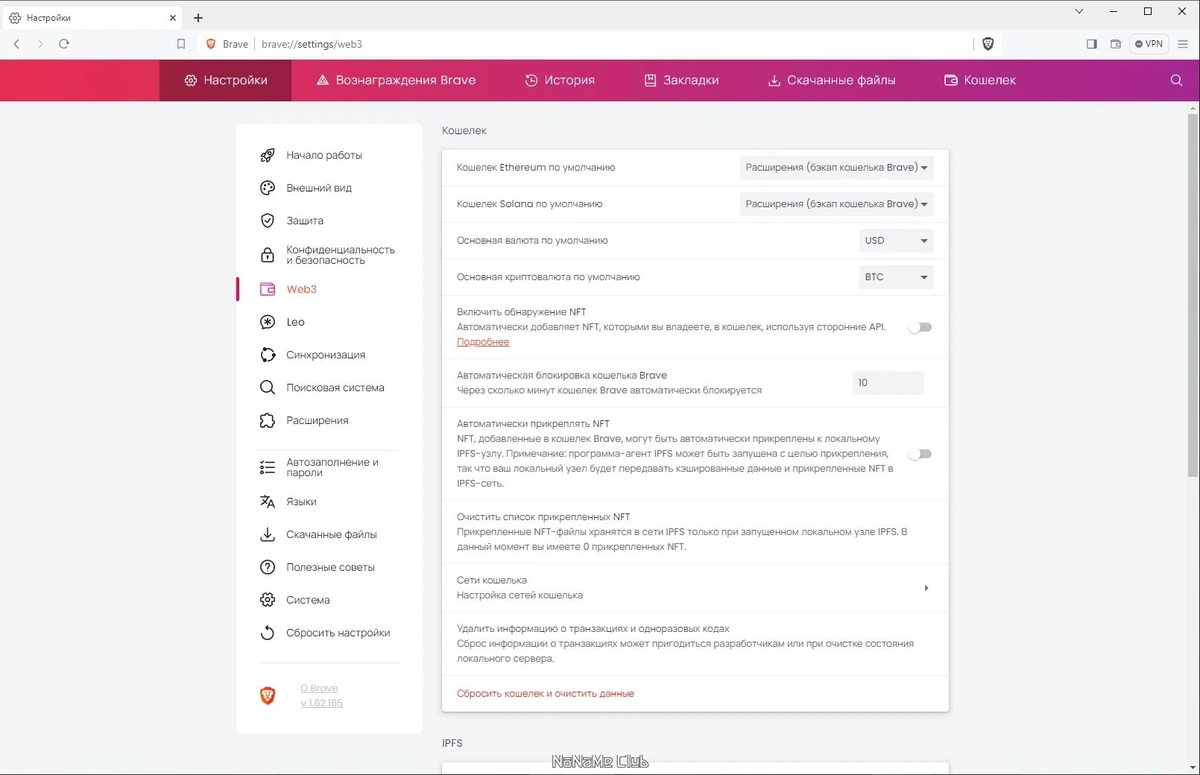Click the translate icon for Языки
Screen dimensions: 1200x775
coord(267,502)
